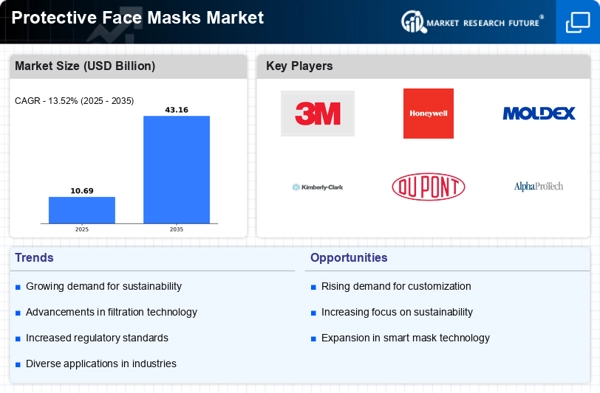The width and height of the screenshot is (600, 393).
Task: Open the DuPont oval logo
Action: 428,187
